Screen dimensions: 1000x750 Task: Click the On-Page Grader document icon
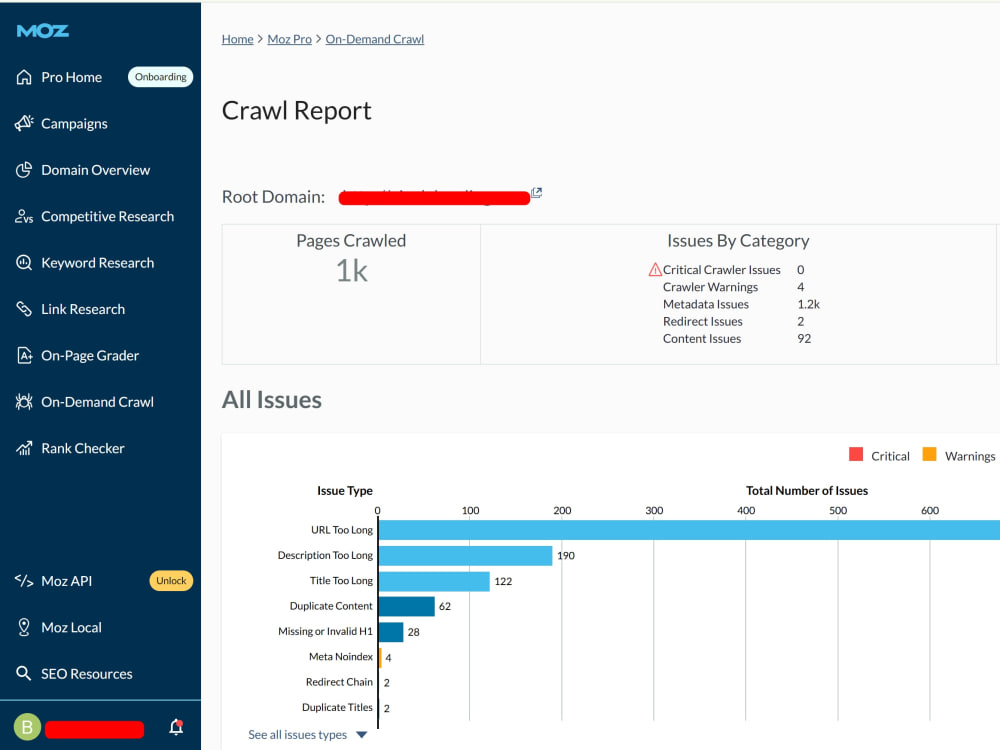[24, 355]
